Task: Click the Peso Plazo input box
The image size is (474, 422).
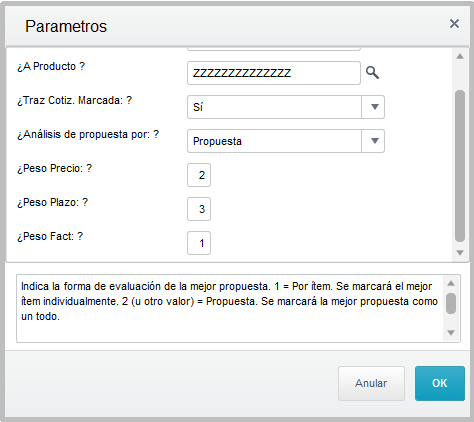Action: (199, 209)
